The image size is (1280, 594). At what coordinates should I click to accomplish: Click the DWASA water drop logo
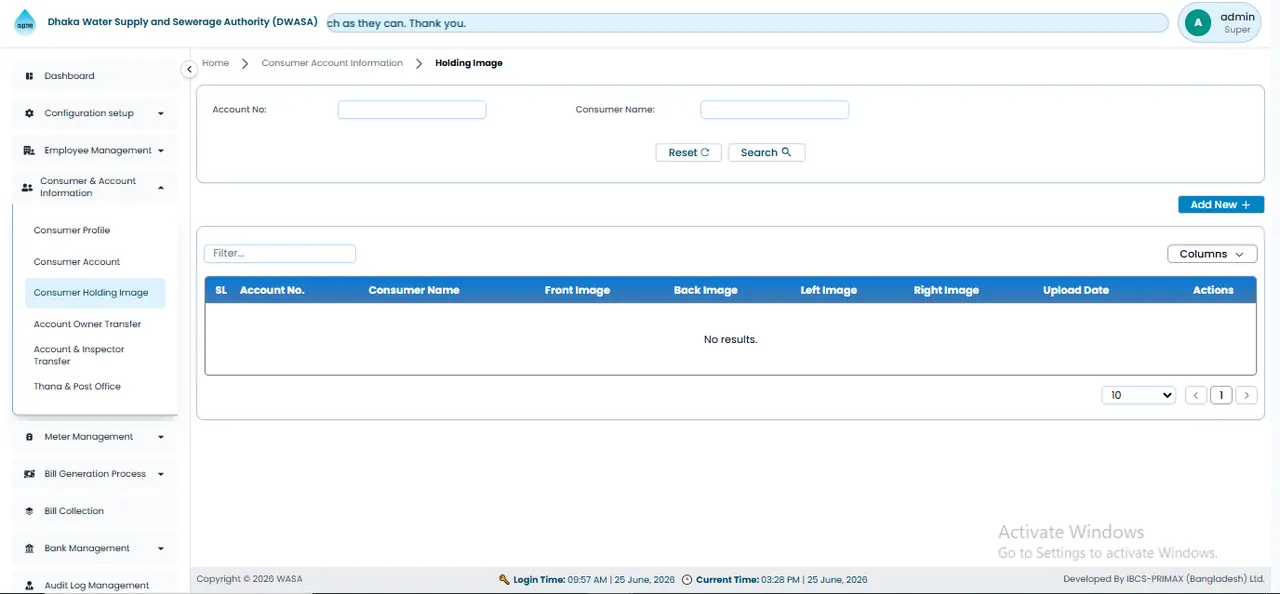25,22
